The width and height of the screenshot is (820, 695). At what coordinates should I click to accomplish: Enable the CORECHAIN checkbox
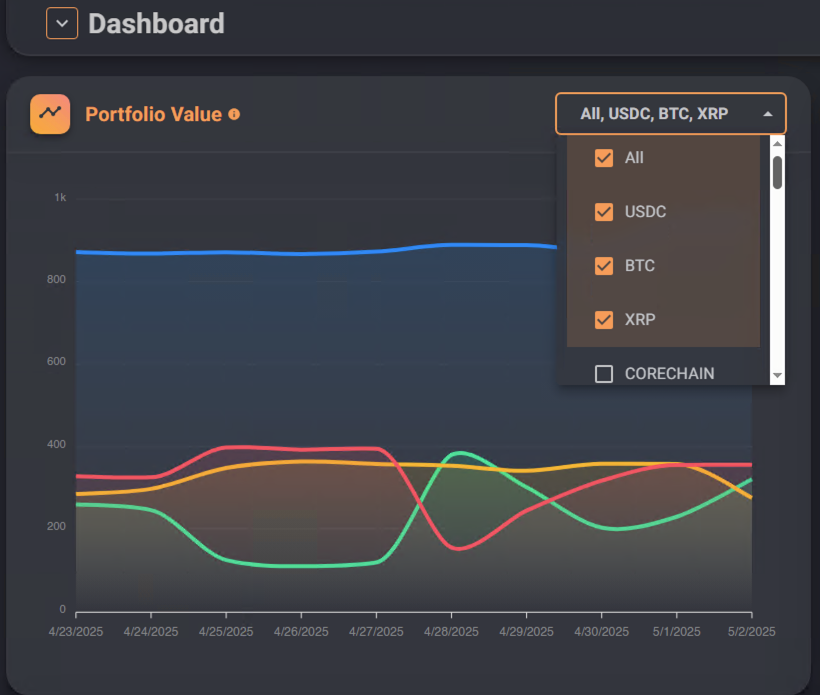pos(604,374)
